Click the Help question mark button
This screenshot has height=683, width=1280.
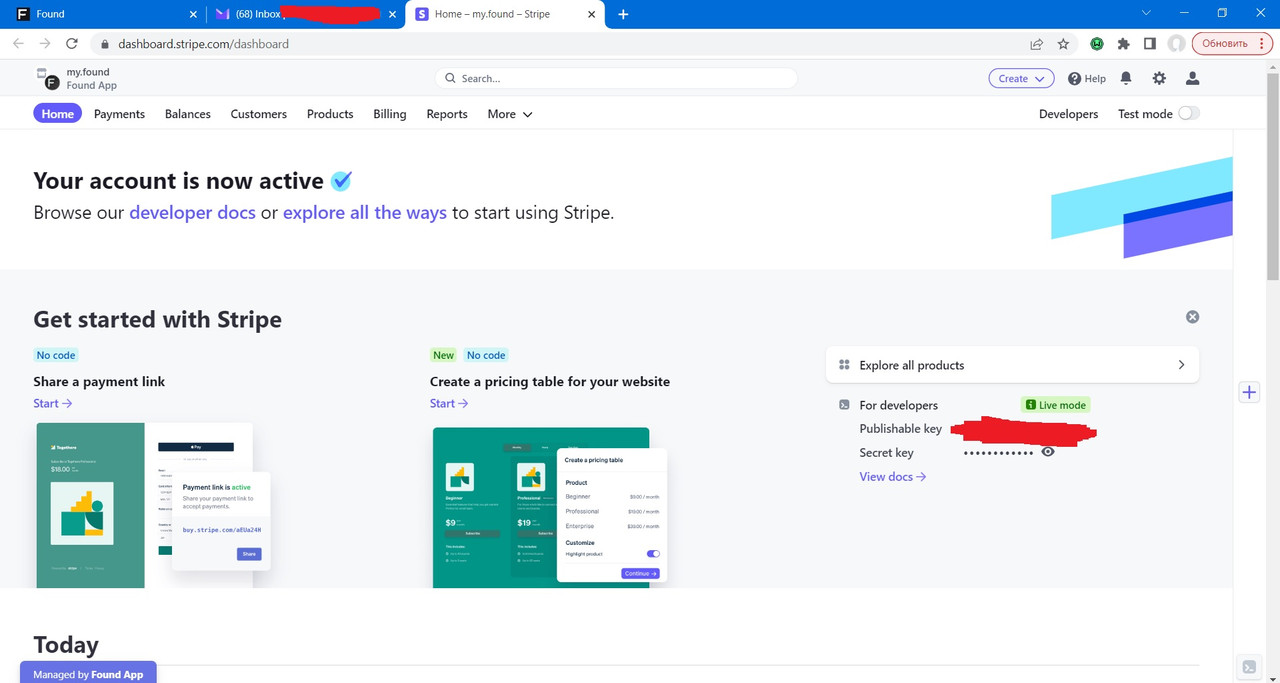coord(1087,78)
